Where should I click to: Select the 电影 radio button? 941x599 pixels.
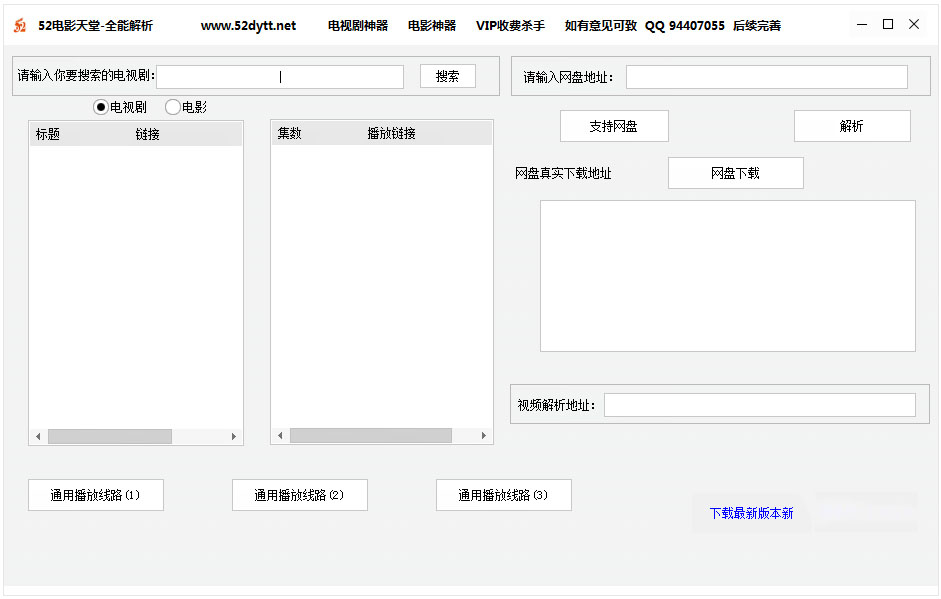click(x=173, y=107)
